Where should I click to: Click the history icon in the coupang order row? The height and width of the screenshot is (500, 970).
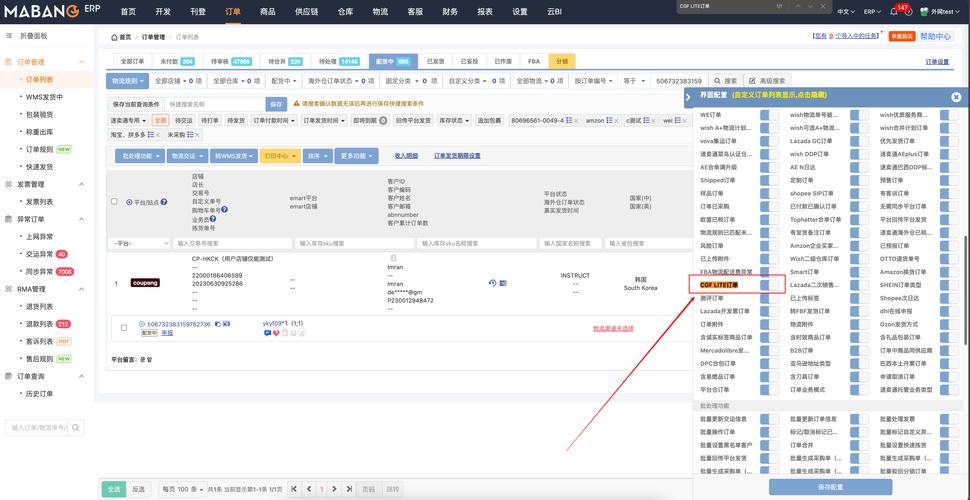click(492, 283)
